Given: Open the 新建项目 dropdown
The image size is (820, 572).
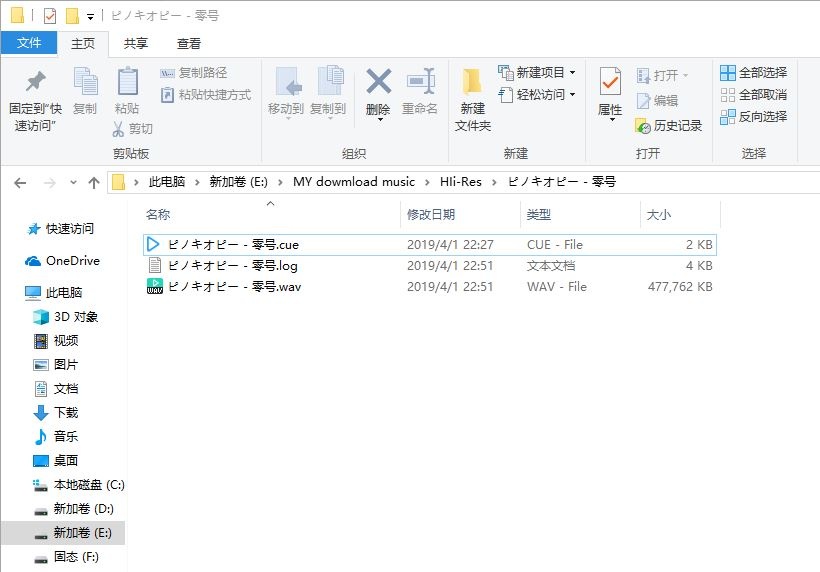Looking at the screenshot, I should [x=537, y=73].
